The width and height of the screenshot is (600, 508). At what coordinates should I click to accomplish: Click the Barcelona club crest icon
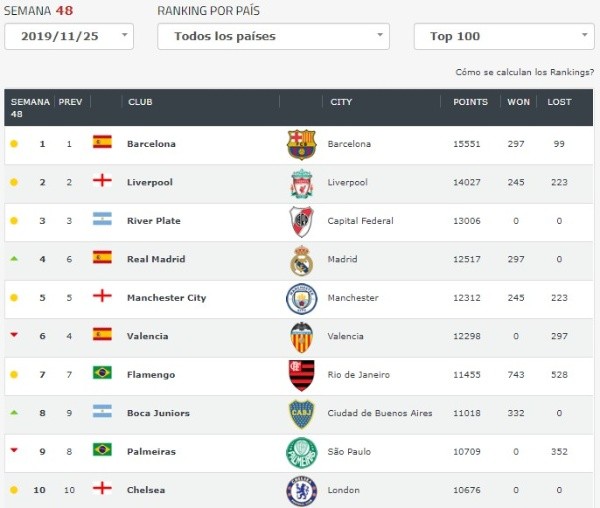[x=300, y=144]
